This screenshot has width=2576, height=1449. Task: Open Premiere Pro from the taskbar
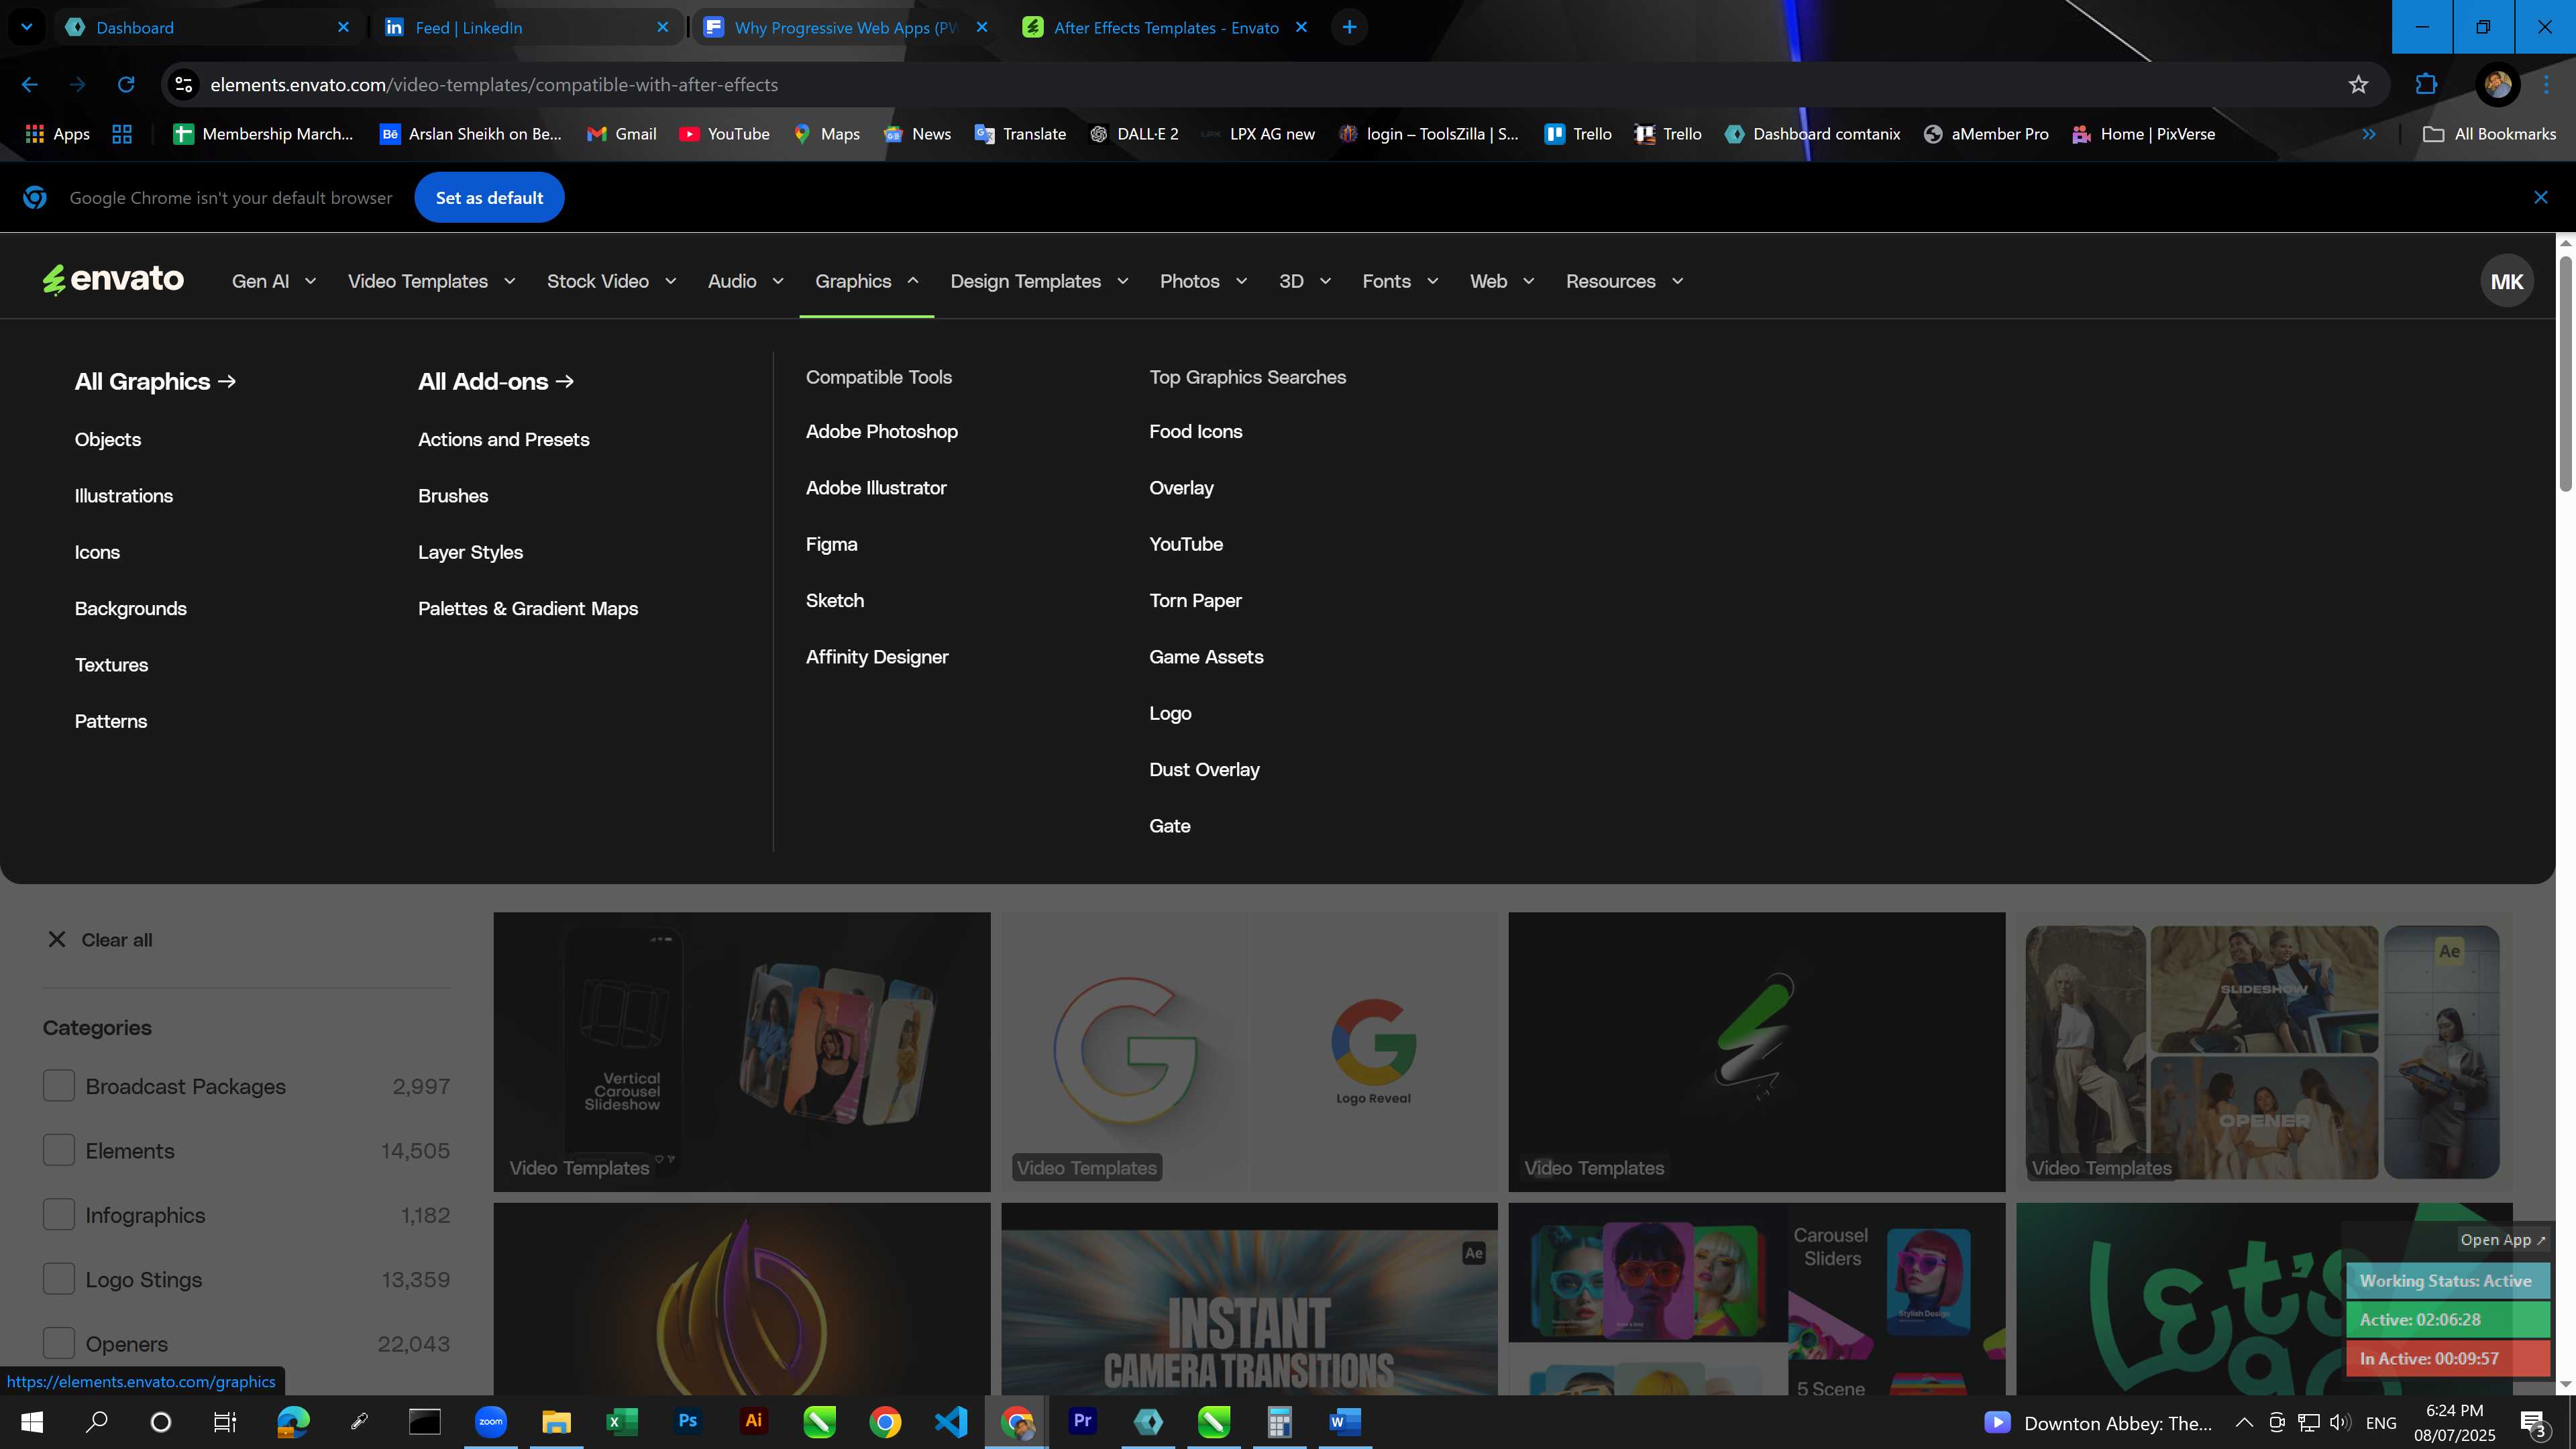(x=1083, y=1421)
